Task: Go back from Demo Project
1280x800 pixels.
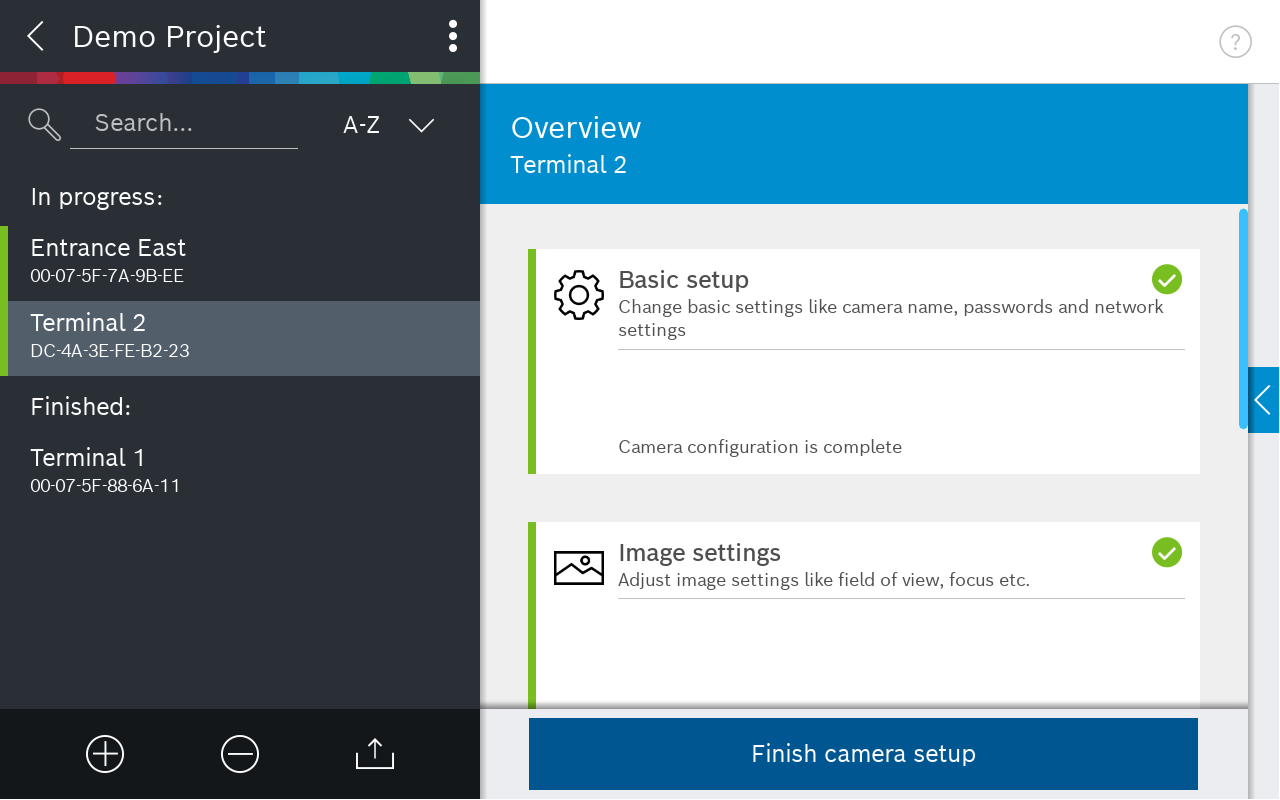Action: 36,37
